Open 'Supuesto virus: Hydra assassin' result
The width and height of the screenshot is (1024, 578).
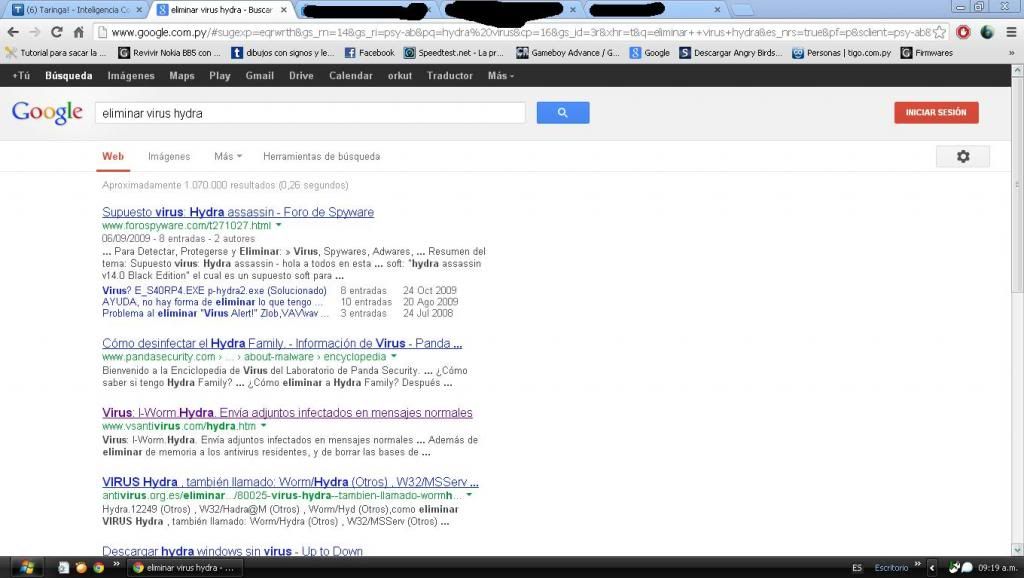coord(238,212)
